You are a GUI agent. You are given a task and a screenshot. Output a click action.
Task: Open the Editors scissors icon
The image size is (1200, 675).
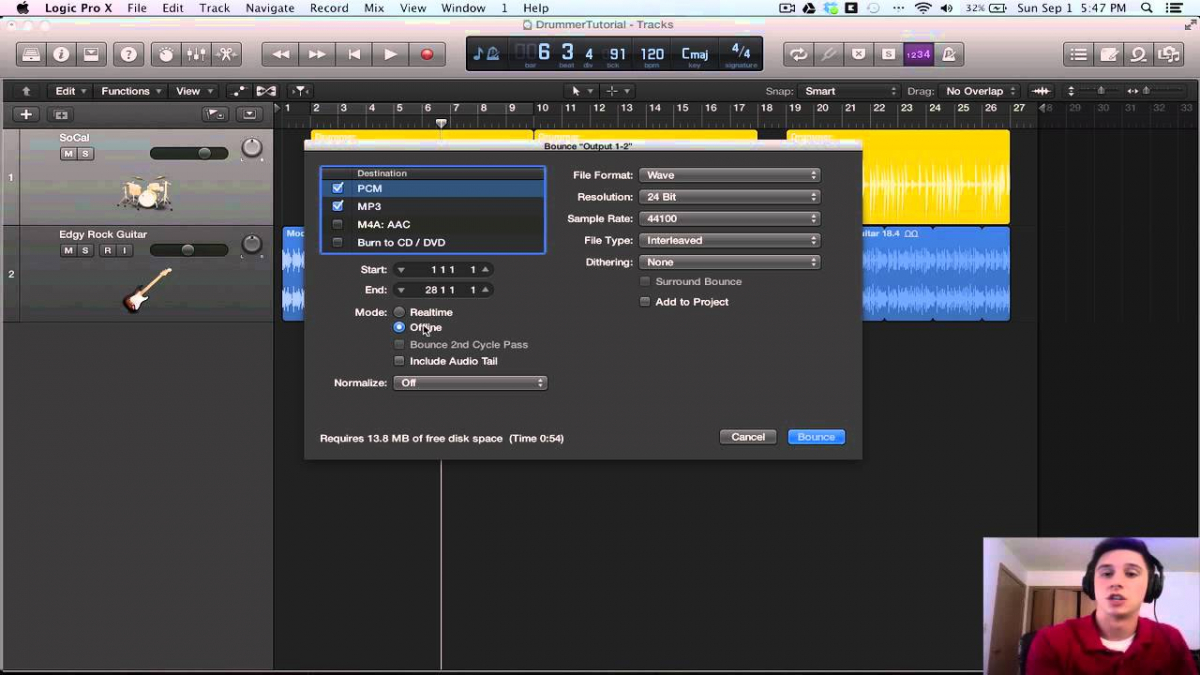(226, 54)
